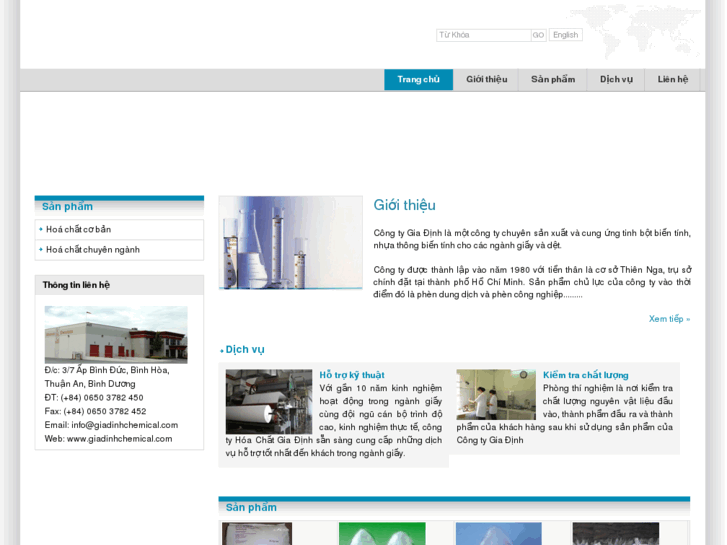Click the Fax: (+84) 0650 3782 452 text
The image size is (727, 545).
96,411
